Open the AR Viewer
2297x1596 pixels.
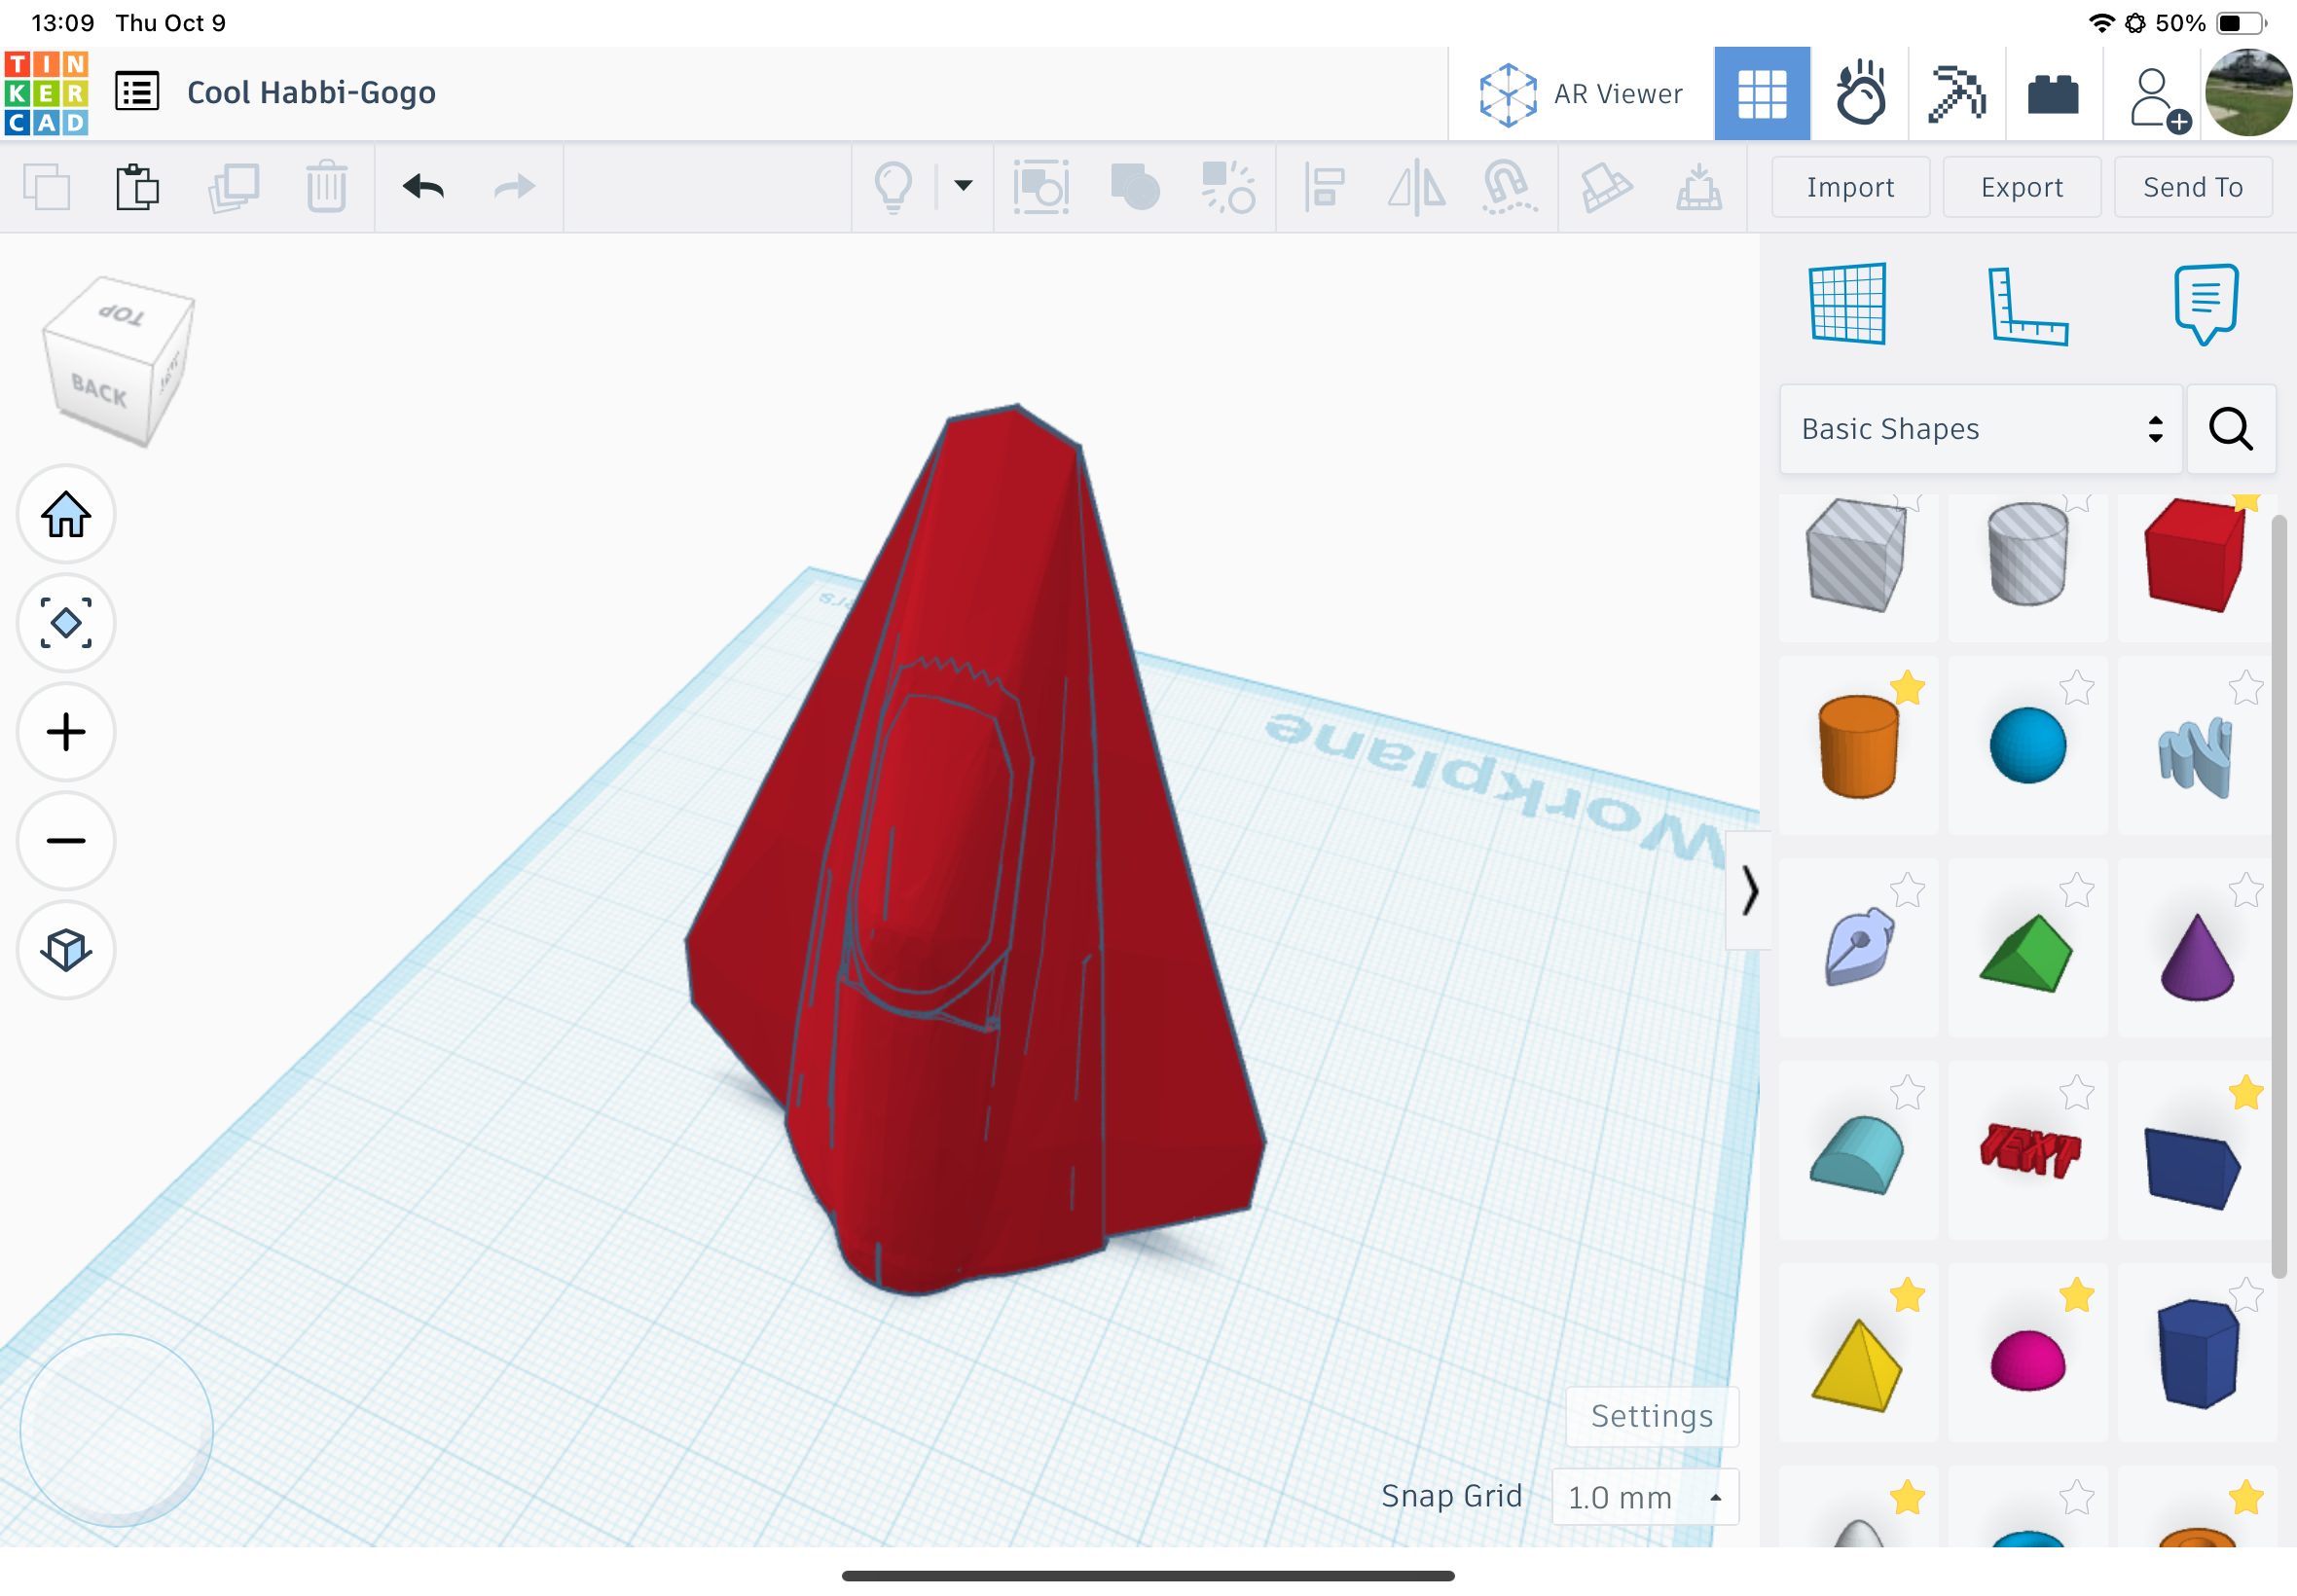coord(1581,94)
